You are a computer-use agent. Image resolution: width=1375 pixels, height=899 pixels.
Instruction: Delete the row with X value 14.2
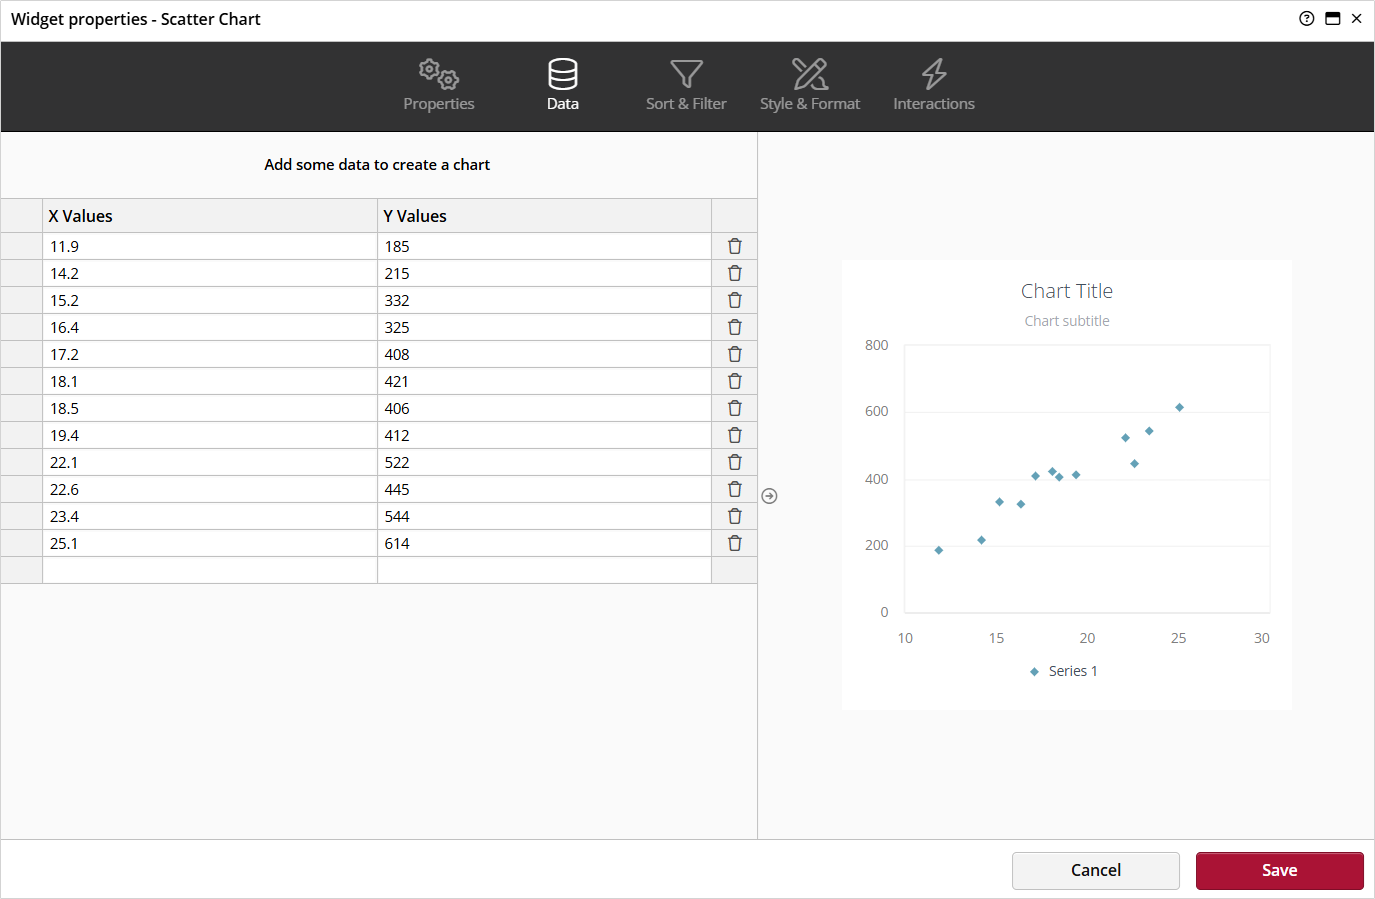[735, 273]
